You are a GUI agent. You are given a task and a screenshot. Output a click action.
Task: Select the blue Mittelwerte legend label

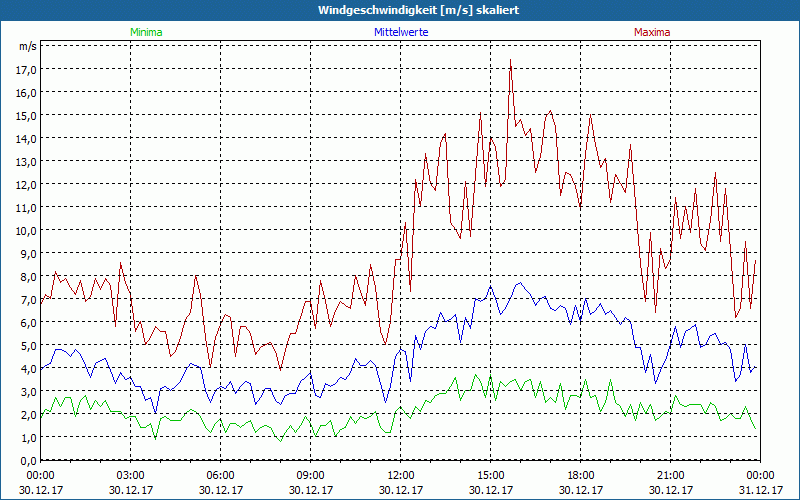click(400, 32)
